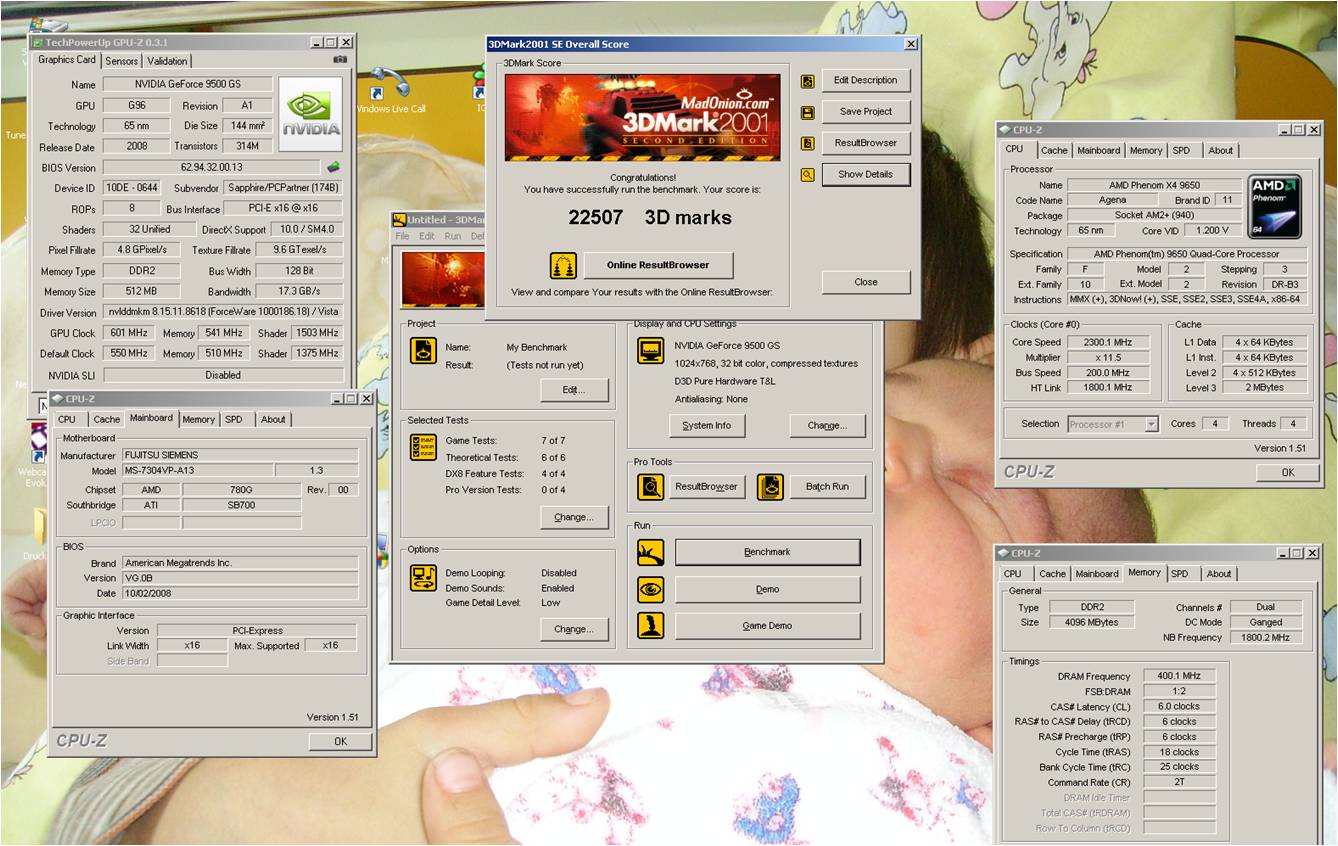Image resolution: width=1338 pixels, height=846 pixels.
Task: Click the Benchmark button
Action: pos(768,552)
